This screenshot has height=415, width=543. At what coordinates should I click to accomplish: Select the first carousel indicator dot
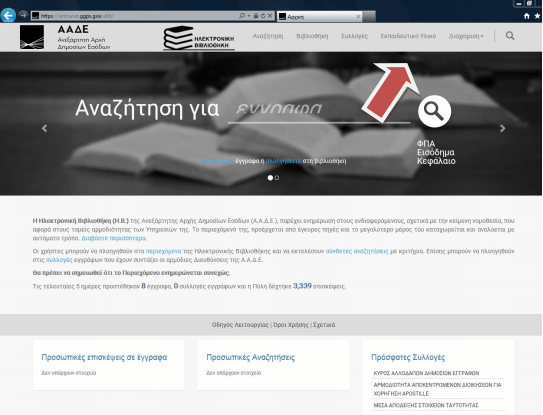270,178
